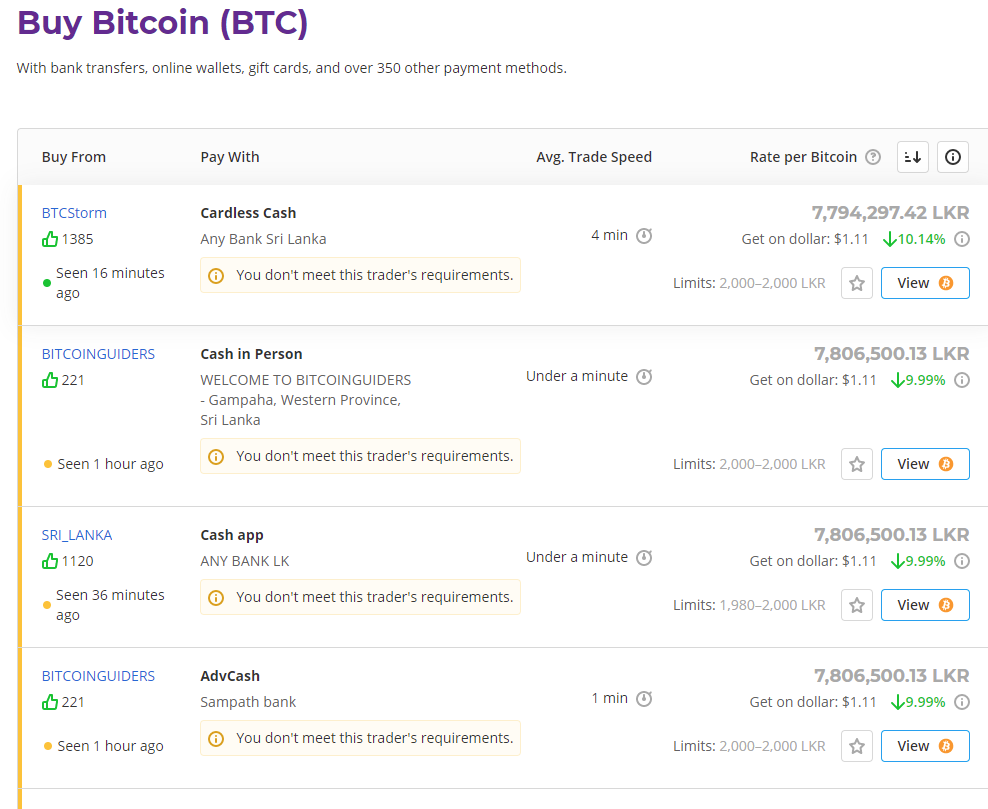Star the AdvCash Sampath bank offer

pyautogui.click(x=857, y=746)
